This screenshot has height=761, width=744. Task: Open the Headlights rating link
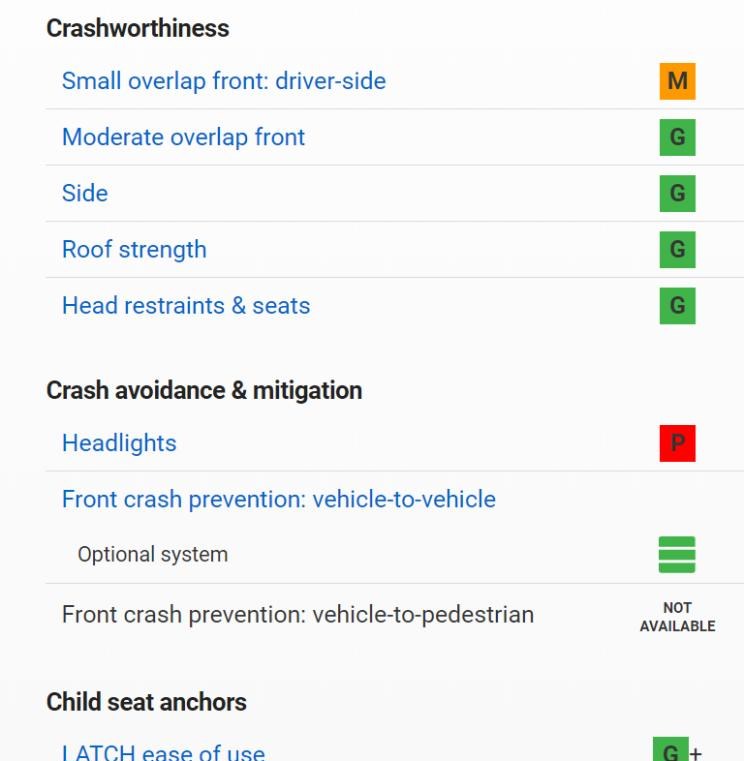119,444
